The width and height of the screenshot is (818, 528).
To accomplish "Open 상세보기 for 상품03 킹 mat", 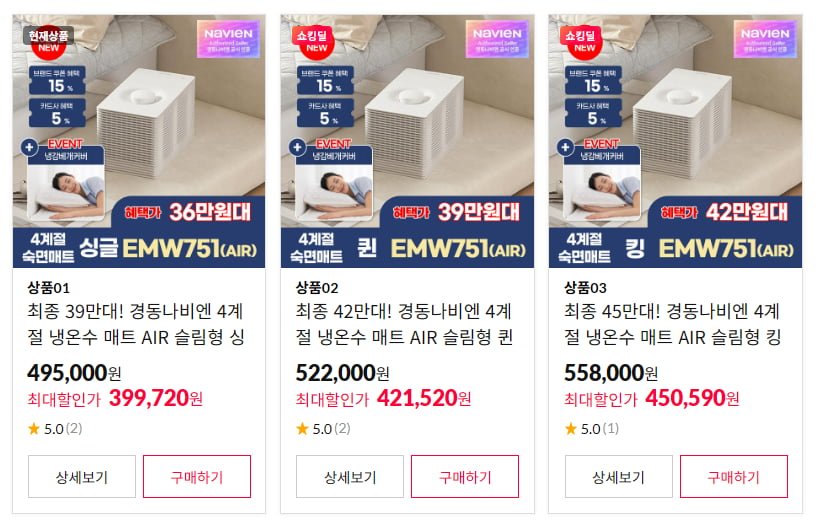I will [619, 476].
